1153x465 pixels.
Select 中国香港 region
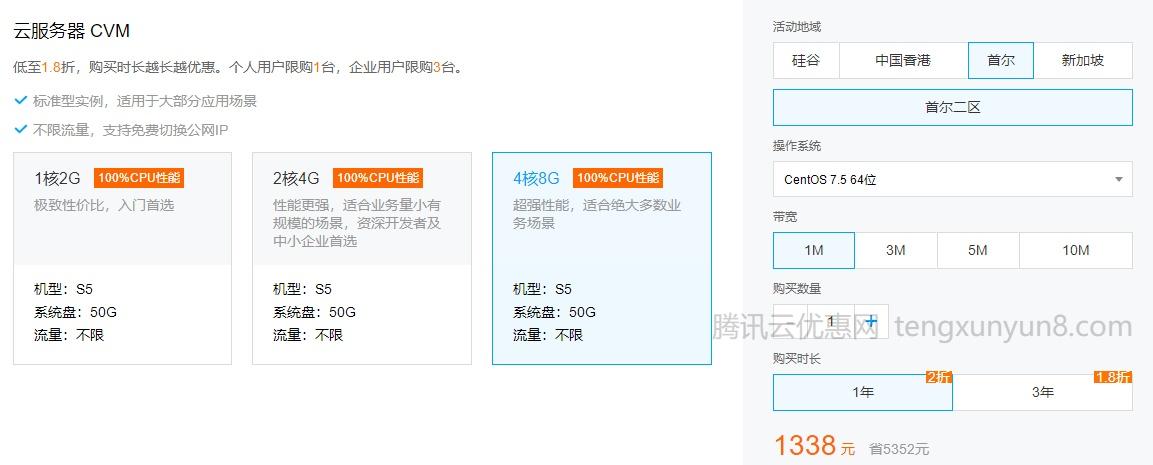(x=903, y=60)
